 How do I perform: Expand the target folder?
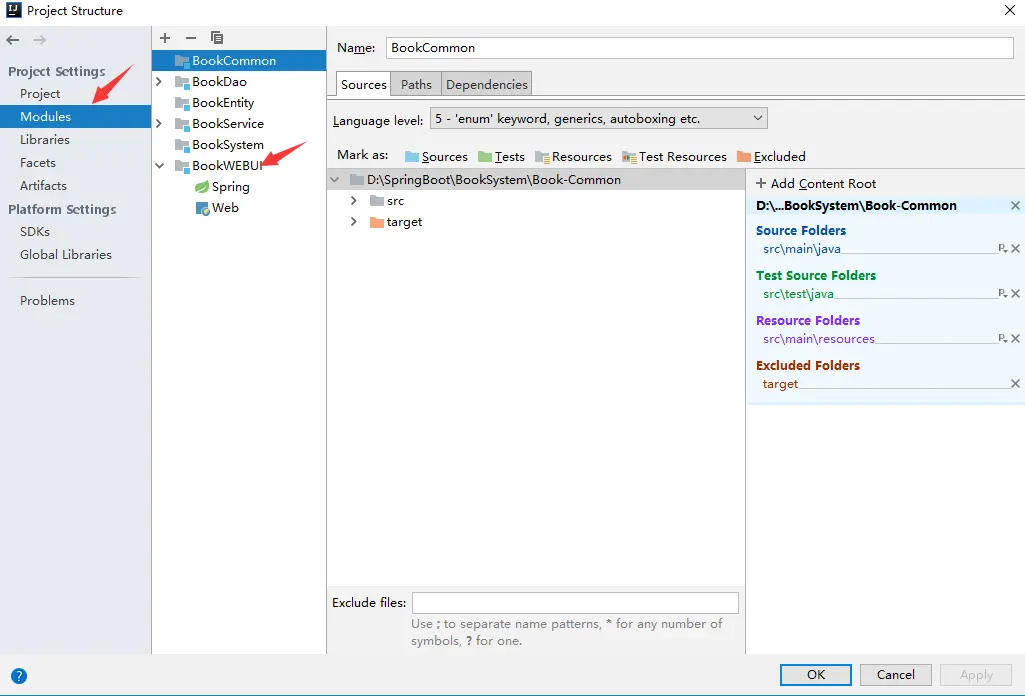354,222
